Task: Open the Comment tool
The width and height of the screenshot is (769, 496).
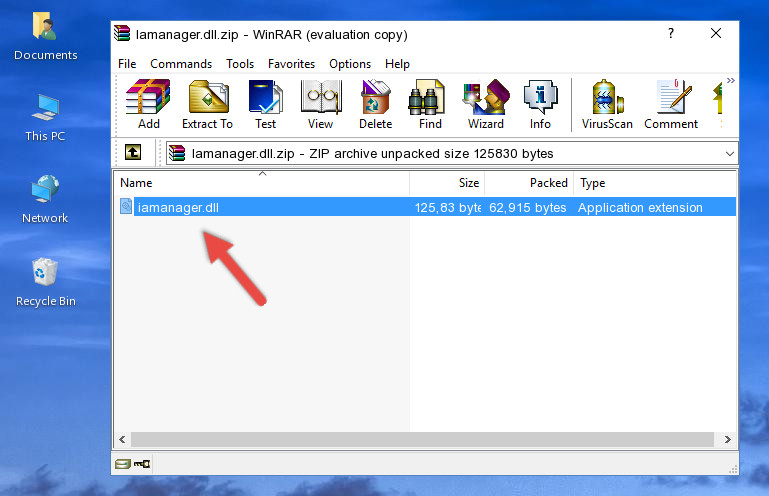Action: (671, 104)
